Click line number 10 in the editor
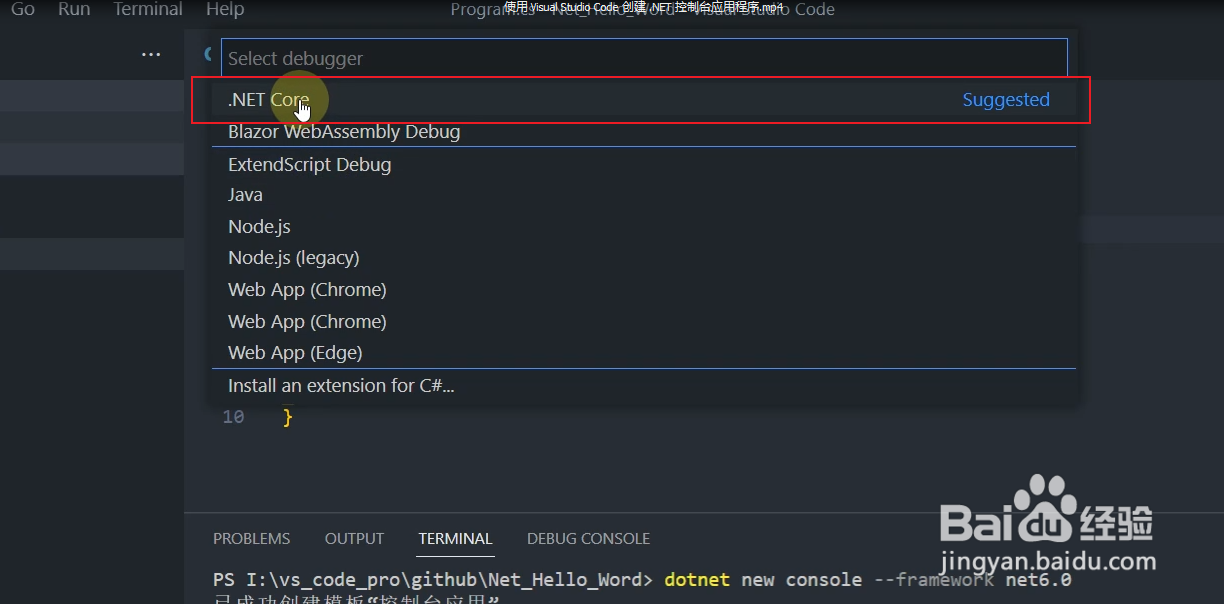 (233, 417)
